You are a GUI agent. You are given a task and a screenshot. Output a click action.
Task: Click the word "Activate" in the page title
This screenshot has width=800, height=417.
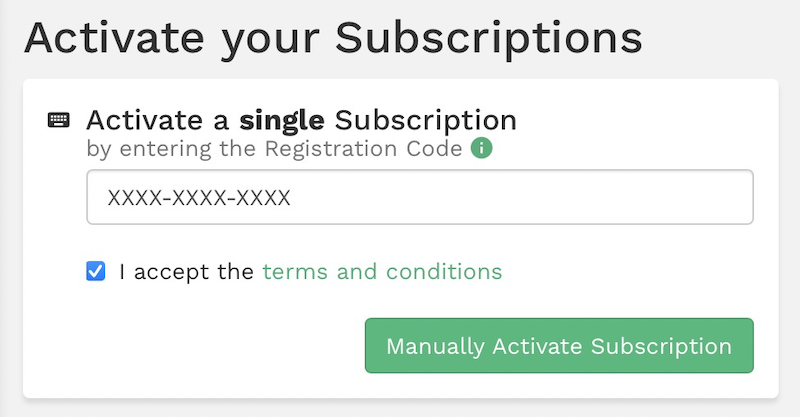tap(117, 38)
